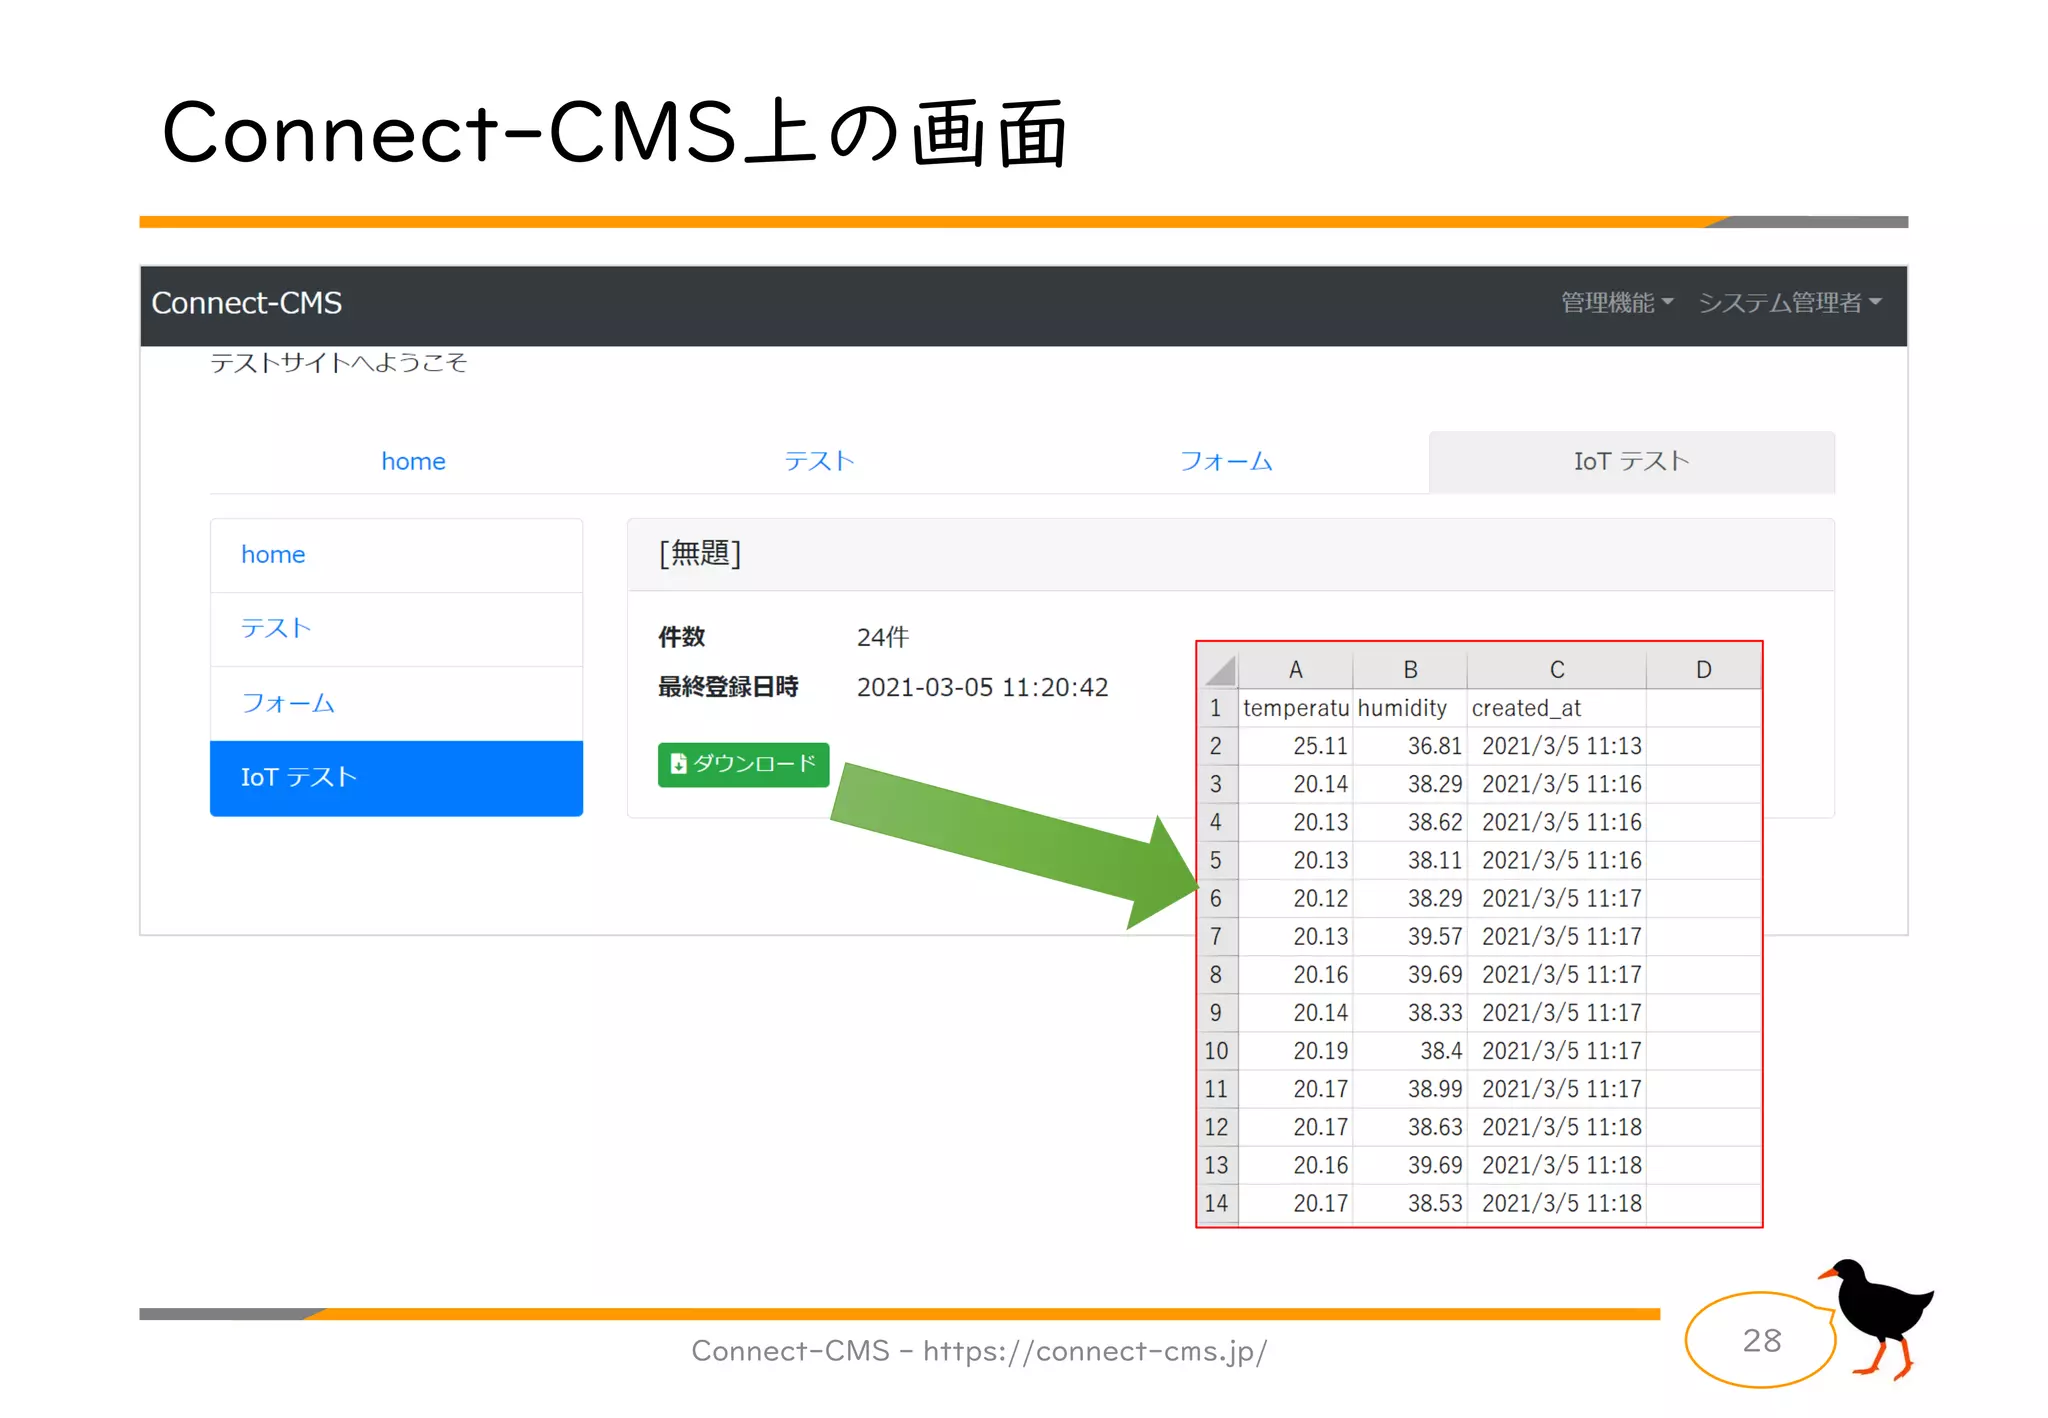Switch to the テスト top tab
Screen dimensions: 2048x1418
coord(819,461)
